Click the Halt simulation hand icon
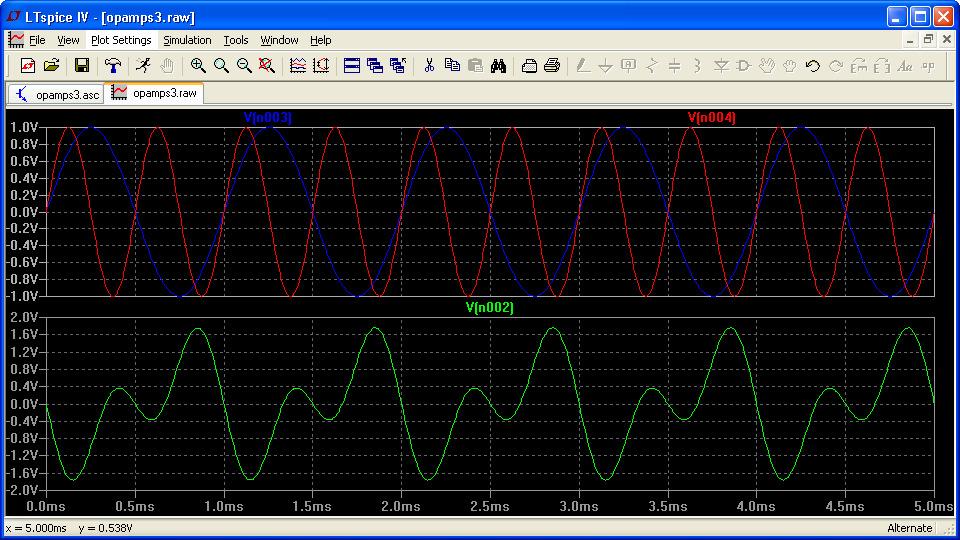 coord(167,66)
